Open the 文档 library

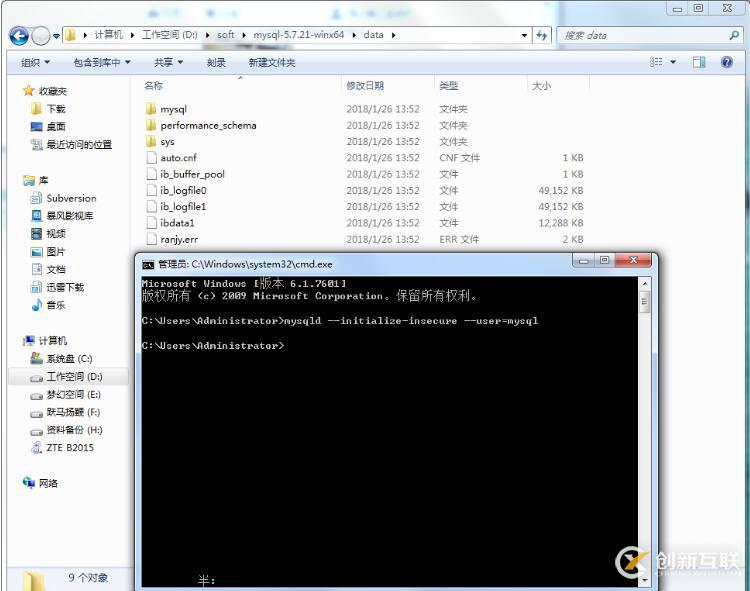[x=55, y=269]
